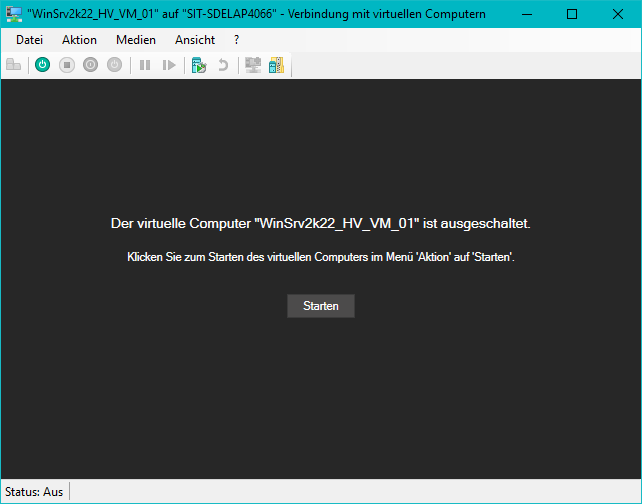Click the Enhanced Session monitor icon
Viewport: 642px width, 504px height.
tap(253, 65)
